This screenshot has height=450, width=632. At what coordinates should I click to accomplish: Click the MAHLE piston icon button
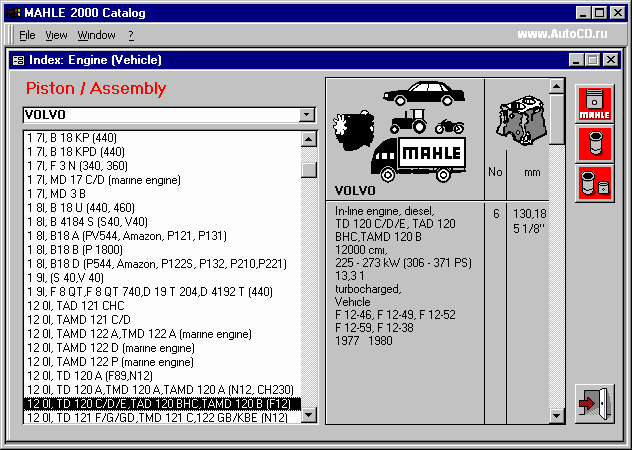click(595, 104)
